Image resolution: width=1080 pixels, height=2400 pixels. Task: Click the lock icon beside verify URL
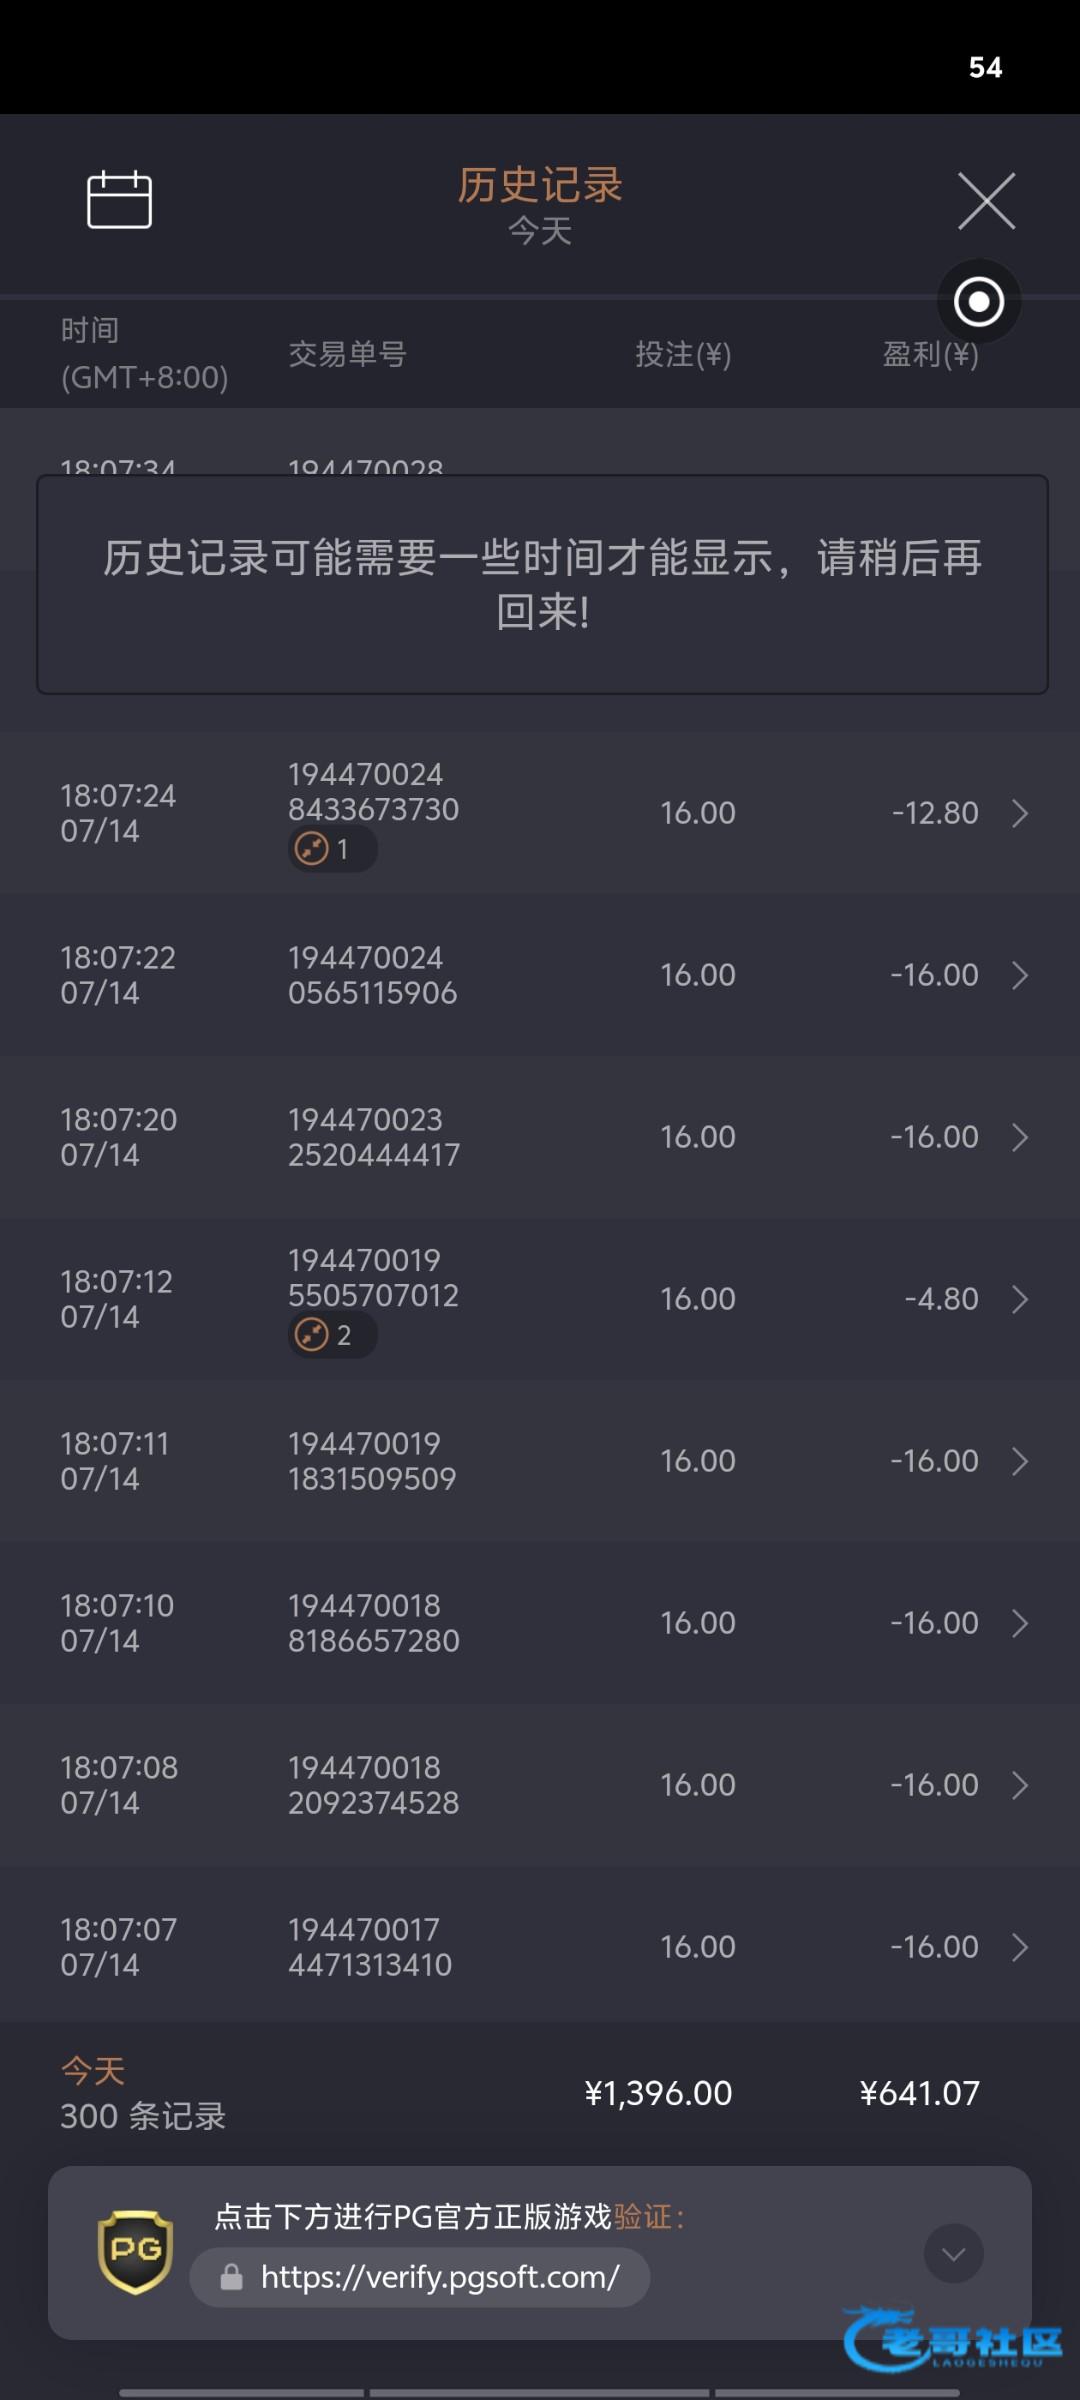click(x=232, y=2278)
